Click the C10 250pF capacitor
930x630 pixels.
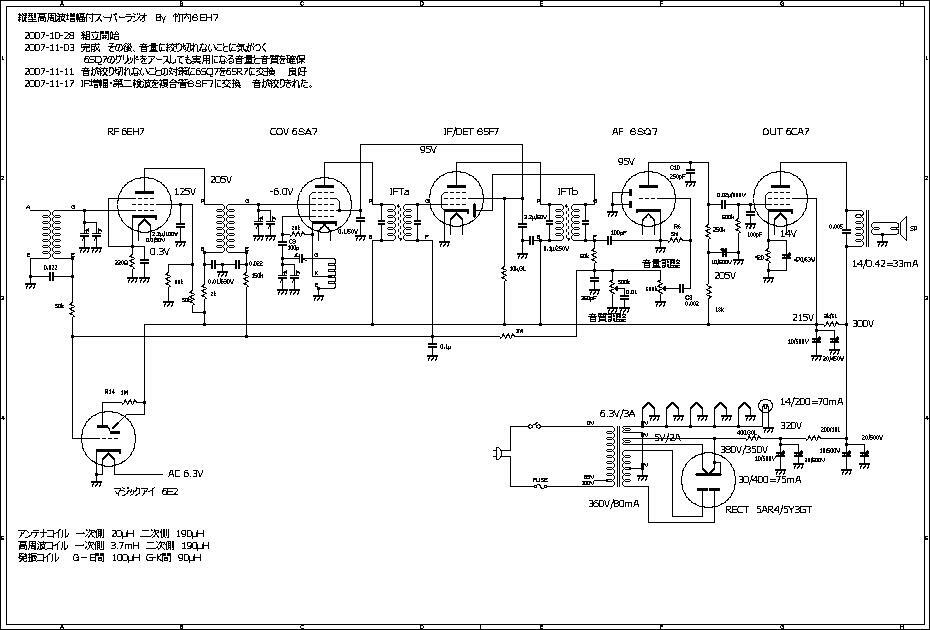tap(689, 171)
